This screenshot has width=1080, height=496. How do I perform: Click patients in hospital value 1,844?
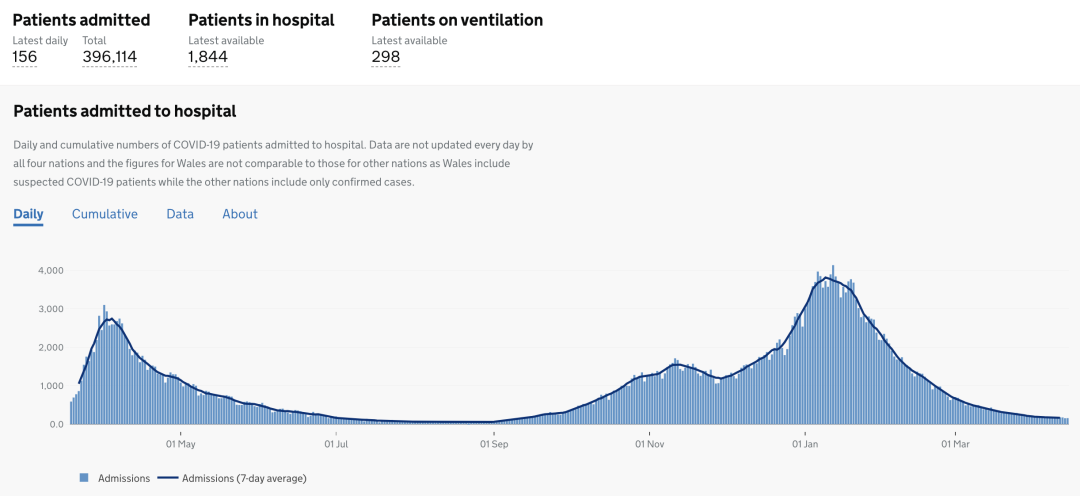(x=208, y=57)
